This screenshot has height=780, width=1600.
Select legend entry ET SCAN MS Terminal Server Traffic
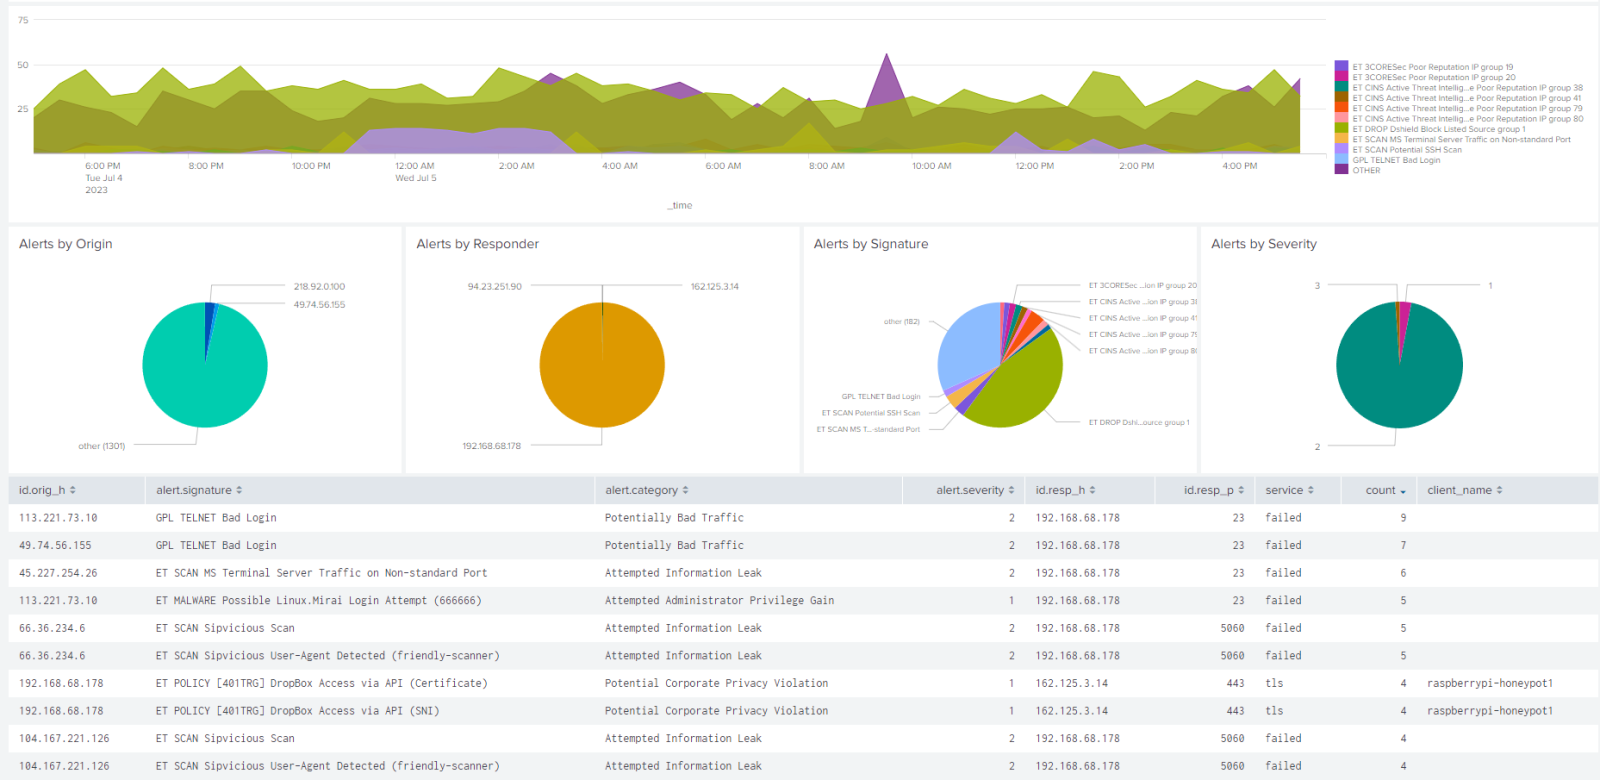1461,139
